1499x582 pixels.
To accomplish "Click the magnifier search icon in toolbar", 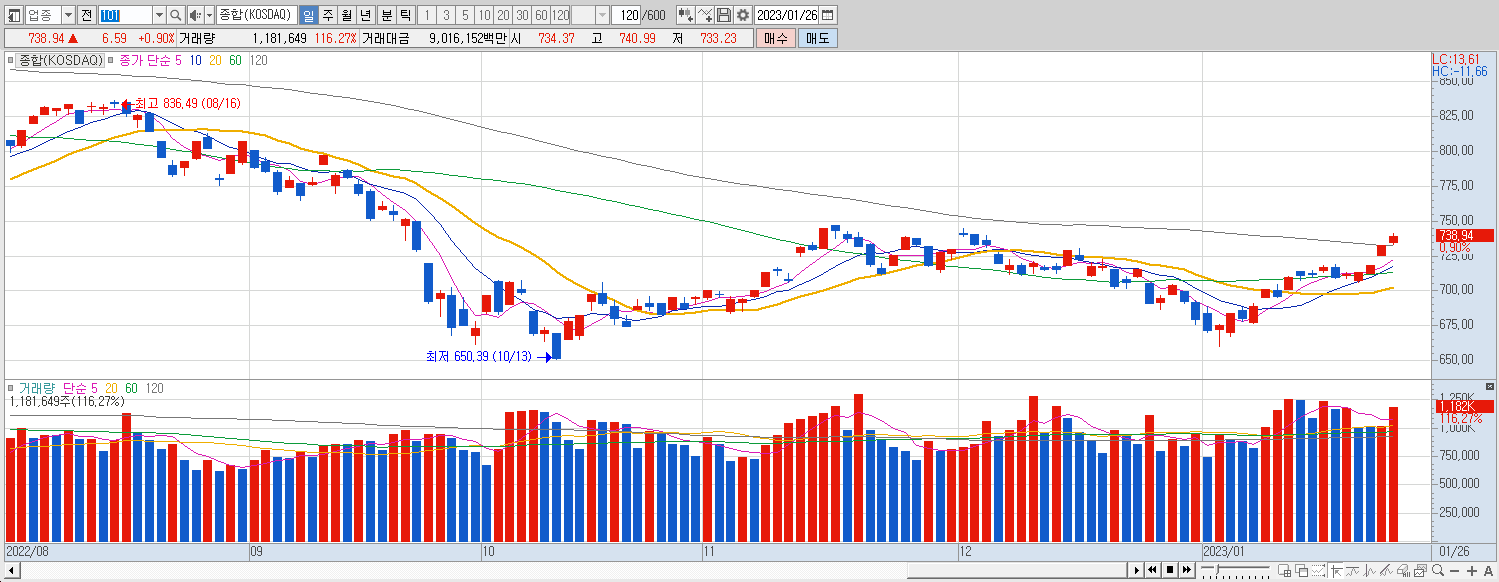I will pos(176,15).
